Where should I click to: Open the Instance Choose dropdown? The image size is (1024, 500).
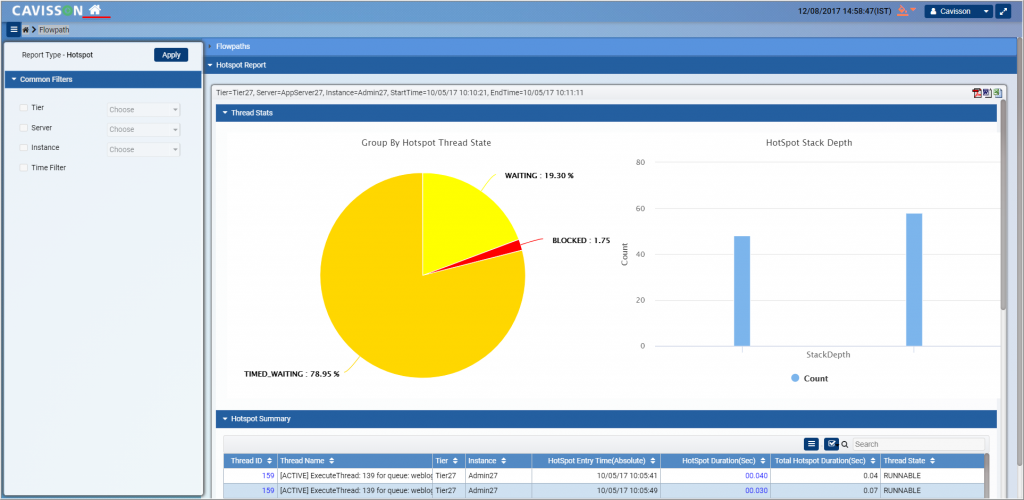143,150
